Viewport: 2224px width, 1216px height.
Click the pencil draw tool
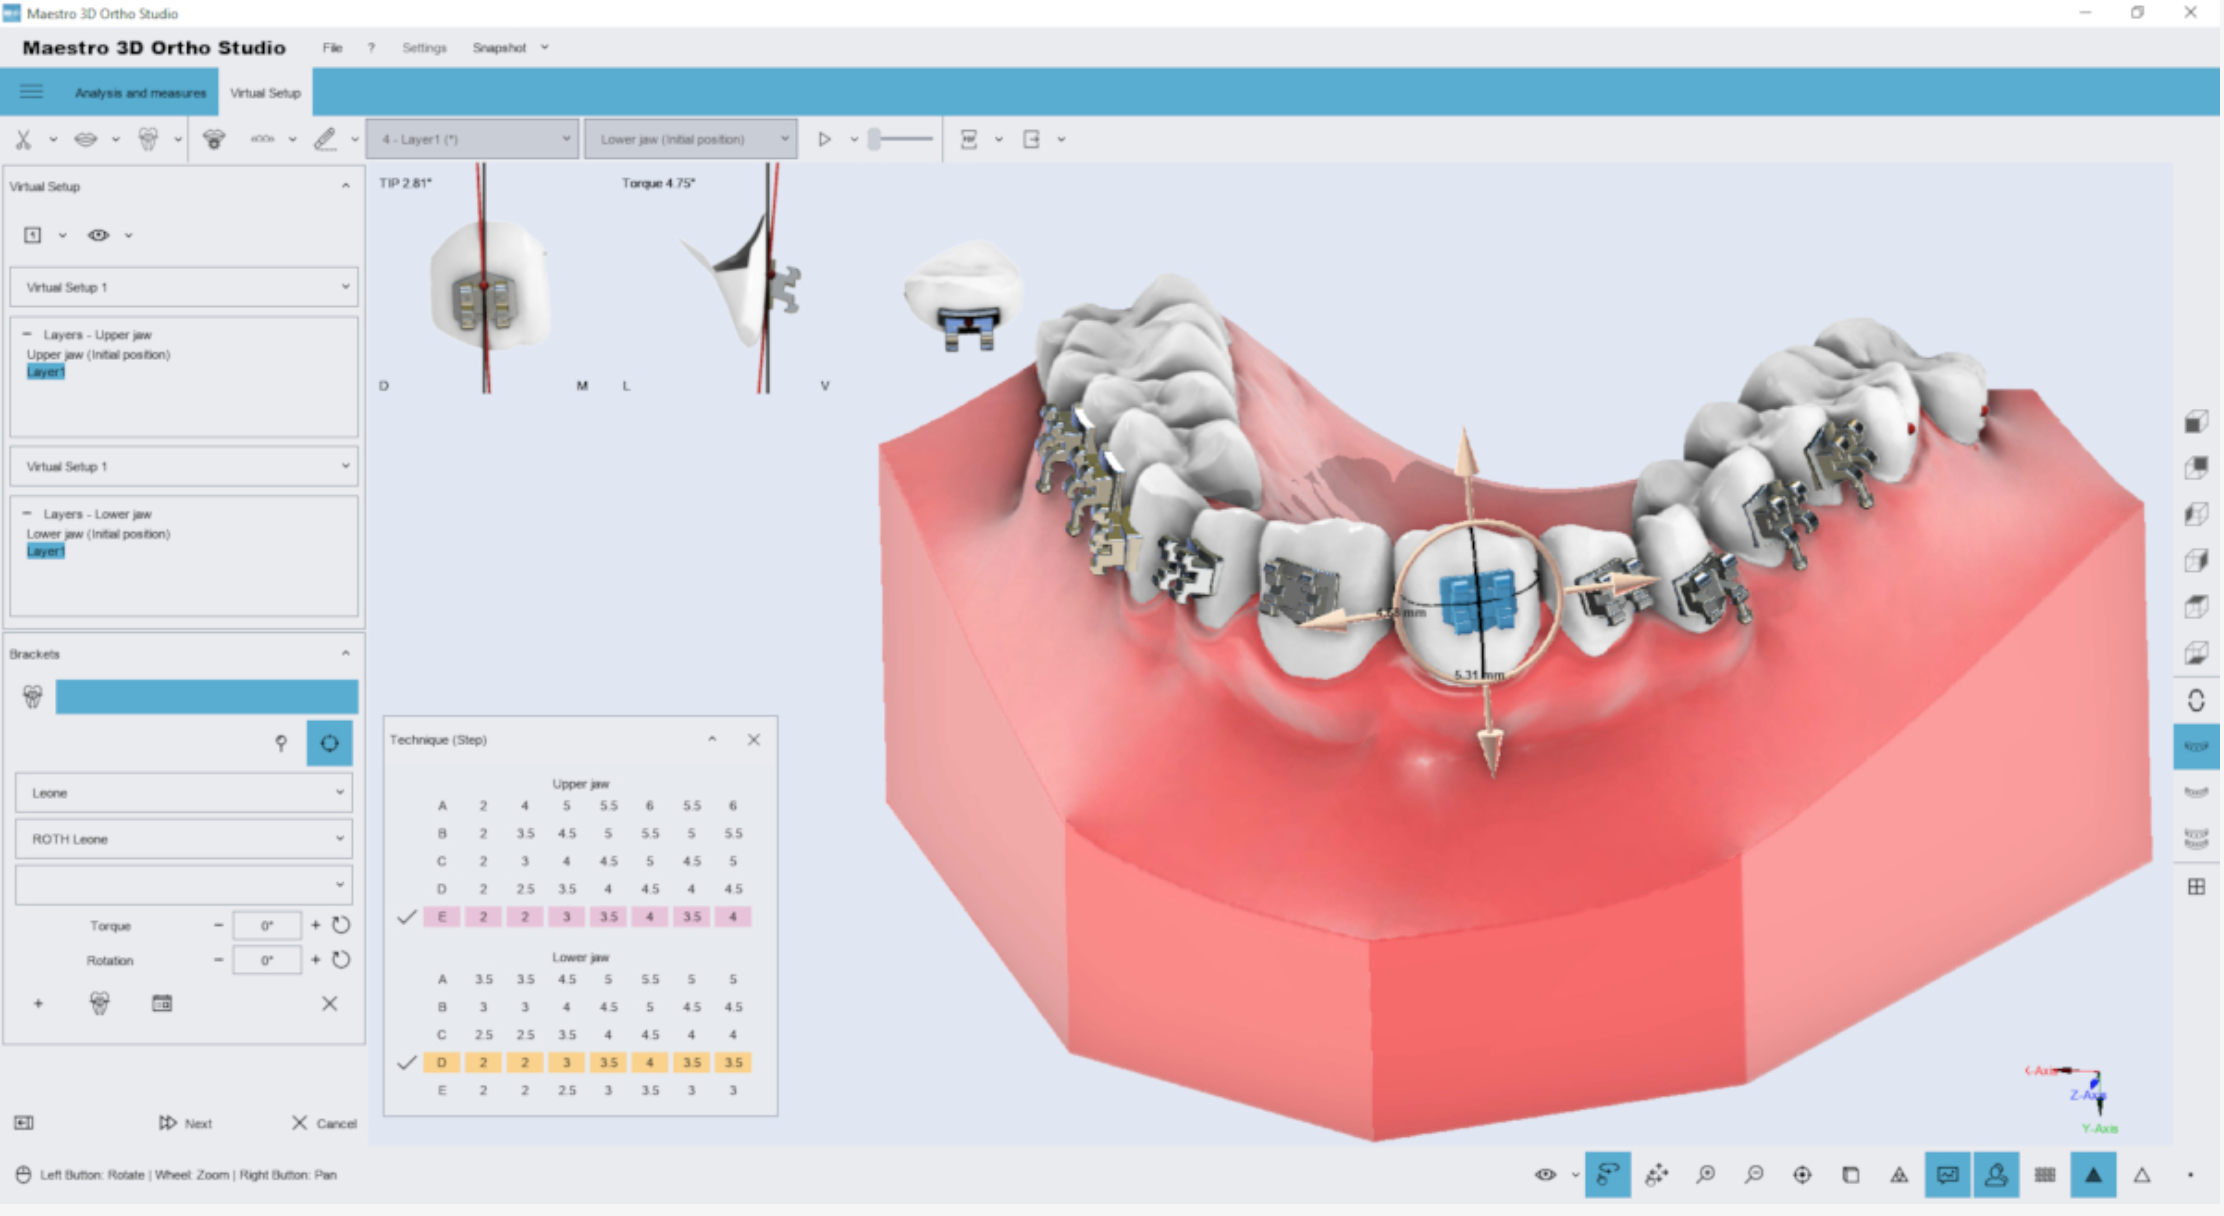coord(325,140)
